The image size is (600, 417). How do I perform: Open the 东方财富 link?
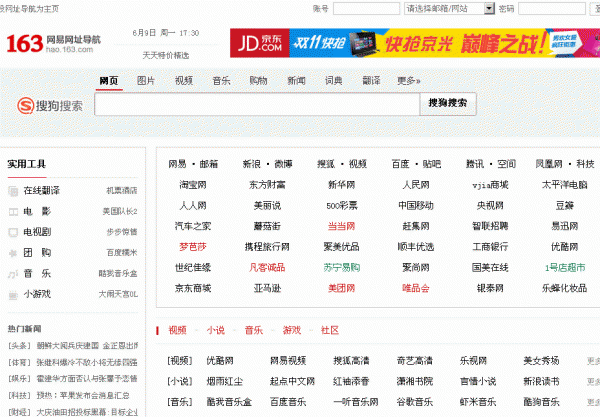[267, 185]
